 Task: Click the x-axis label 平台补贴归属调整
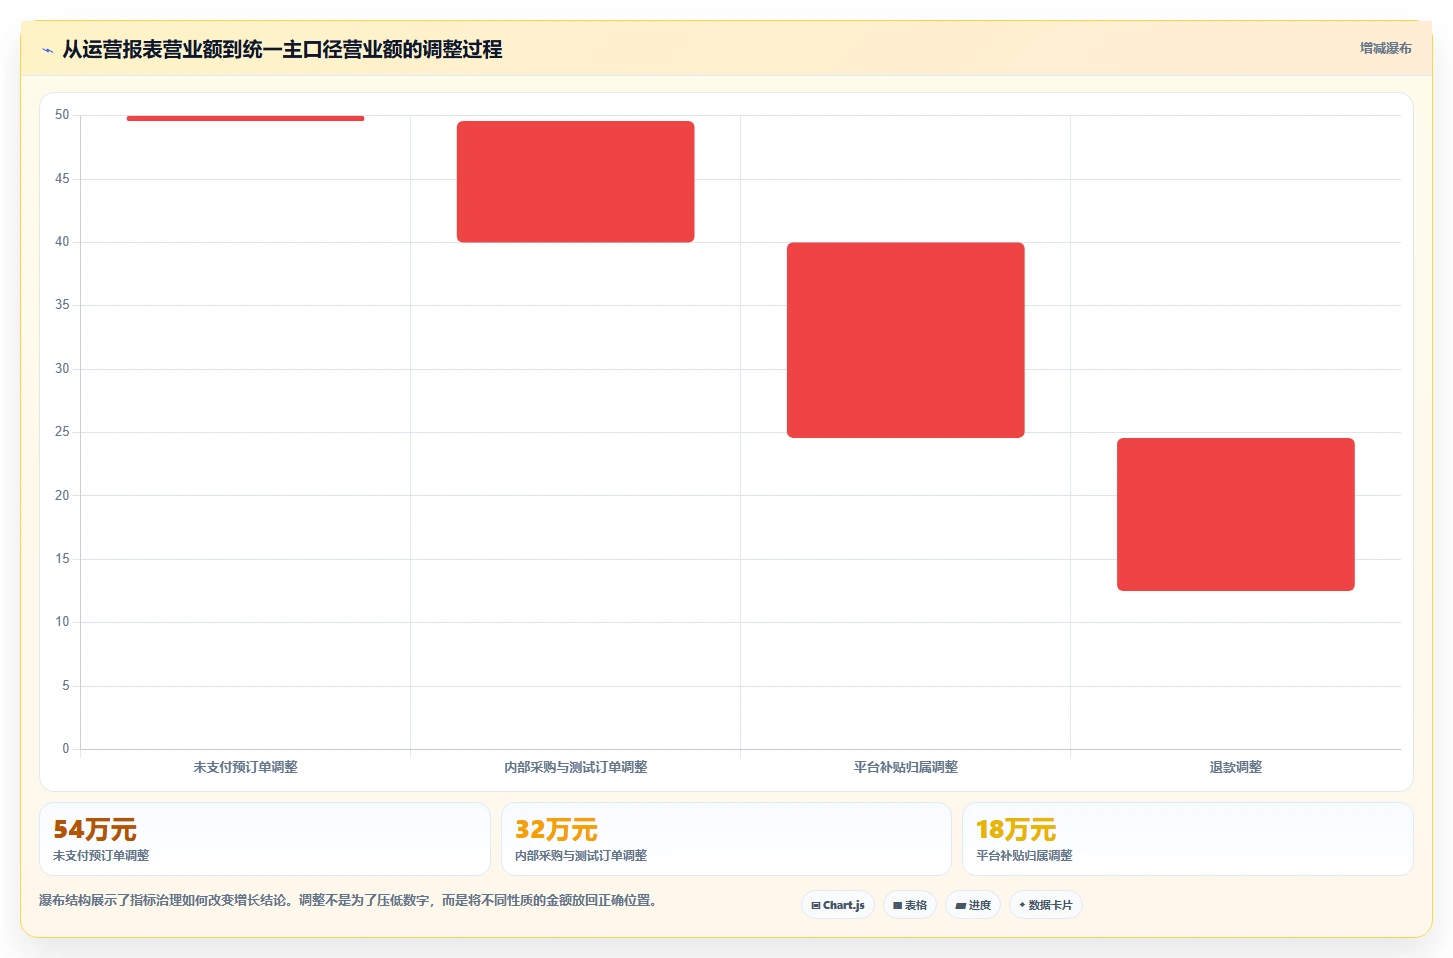click(905, 767)
